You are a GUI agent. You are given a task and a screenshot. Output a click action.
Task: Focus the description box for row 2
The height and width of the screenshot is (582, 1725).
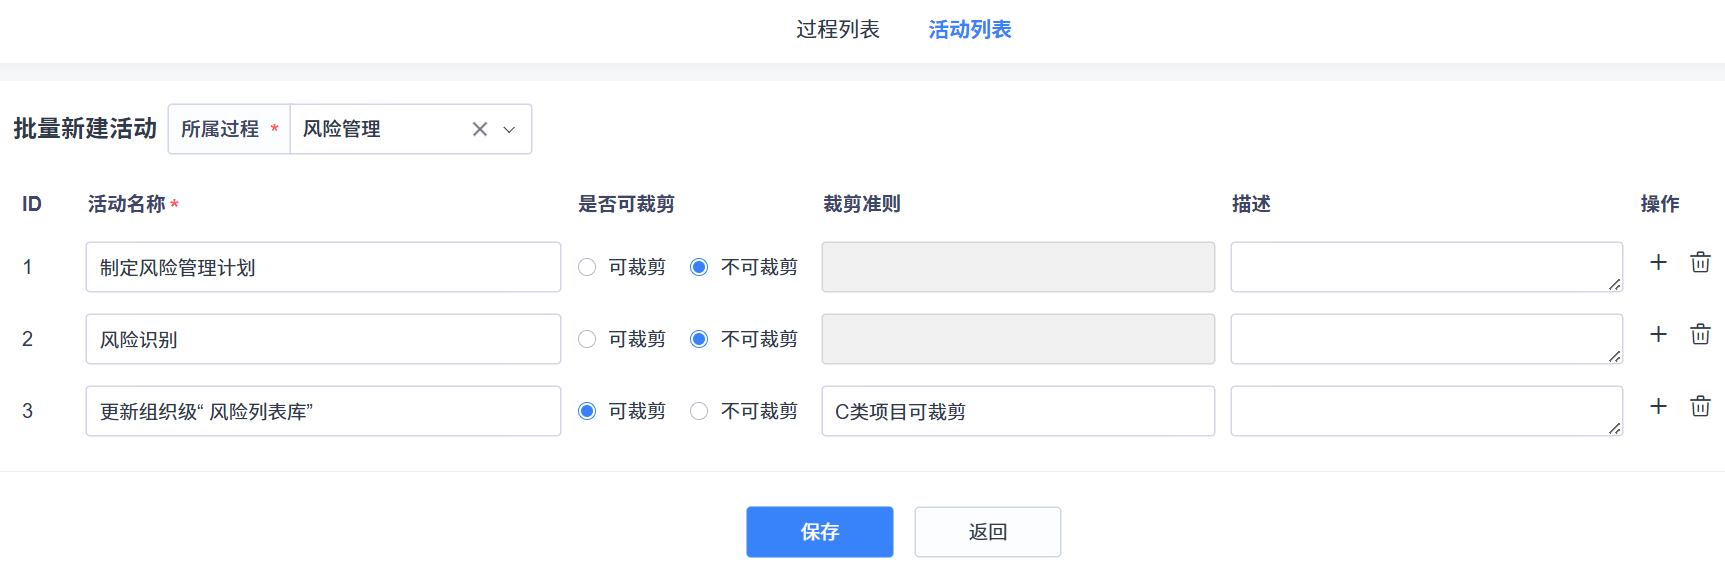(x=1426, y=339)
